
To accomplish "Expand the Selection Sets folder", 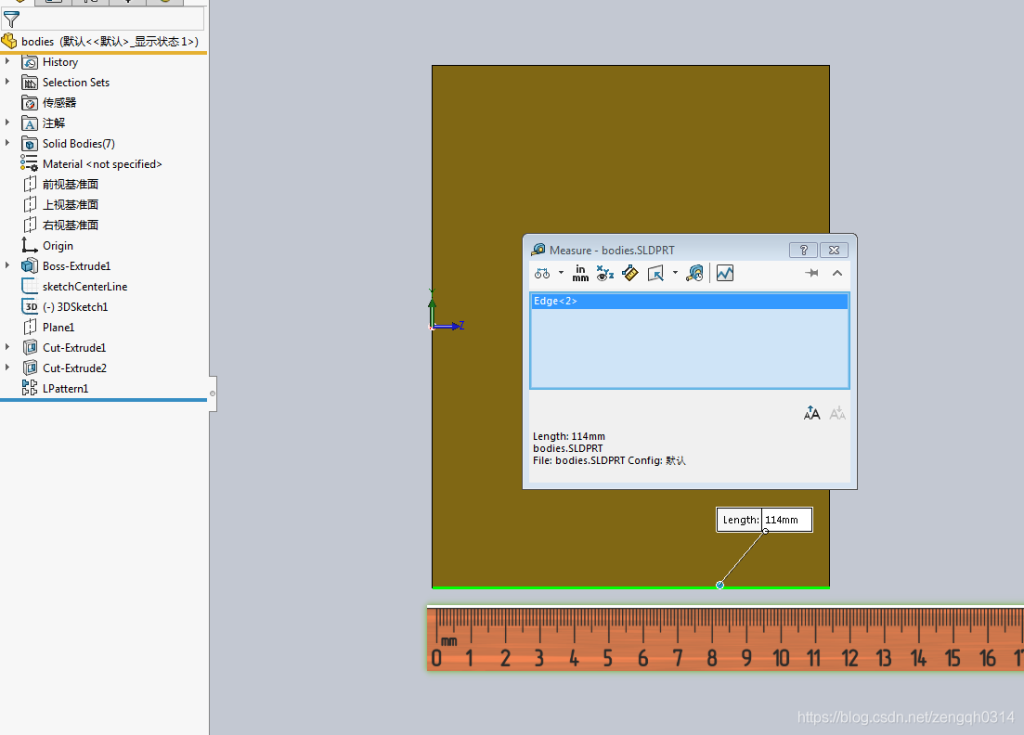I will pos(7,82).
